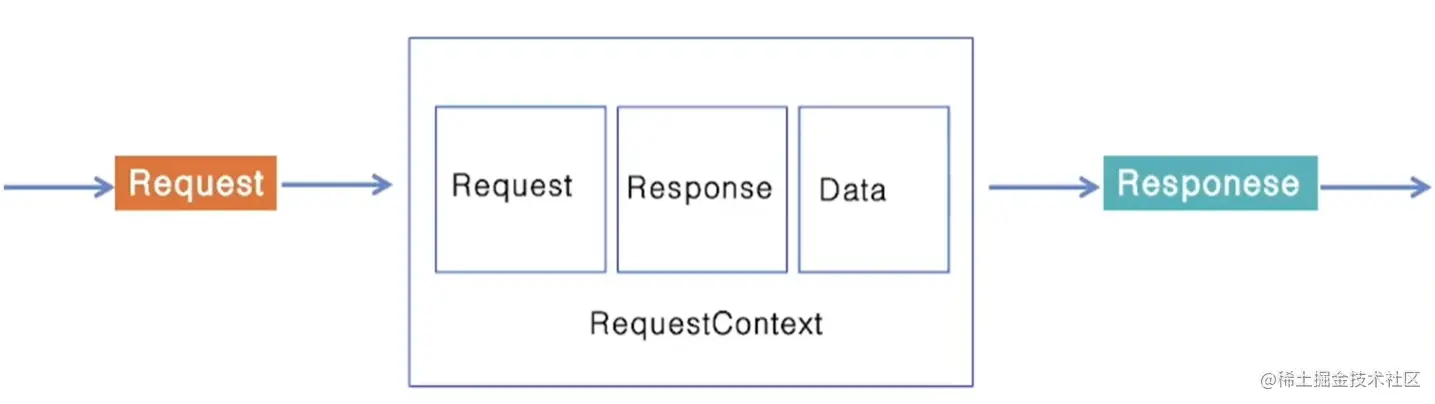Click the "Request" text inside the first inner box
The height and width of the screenshot is (404, 1435).
512,185
